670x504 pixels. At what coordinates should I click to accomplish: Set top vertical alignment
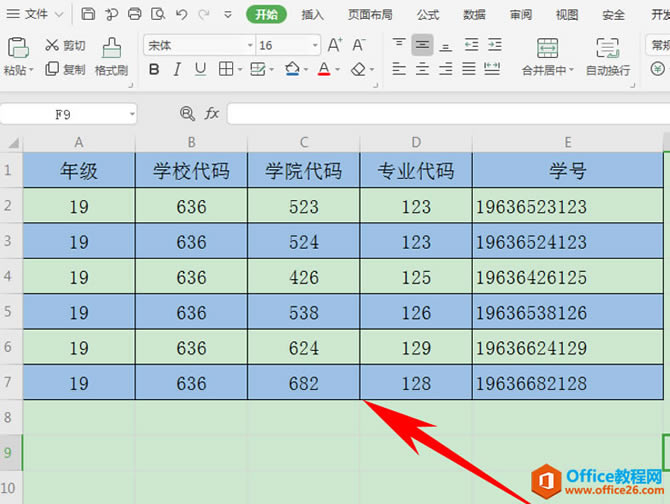[399, 44]
